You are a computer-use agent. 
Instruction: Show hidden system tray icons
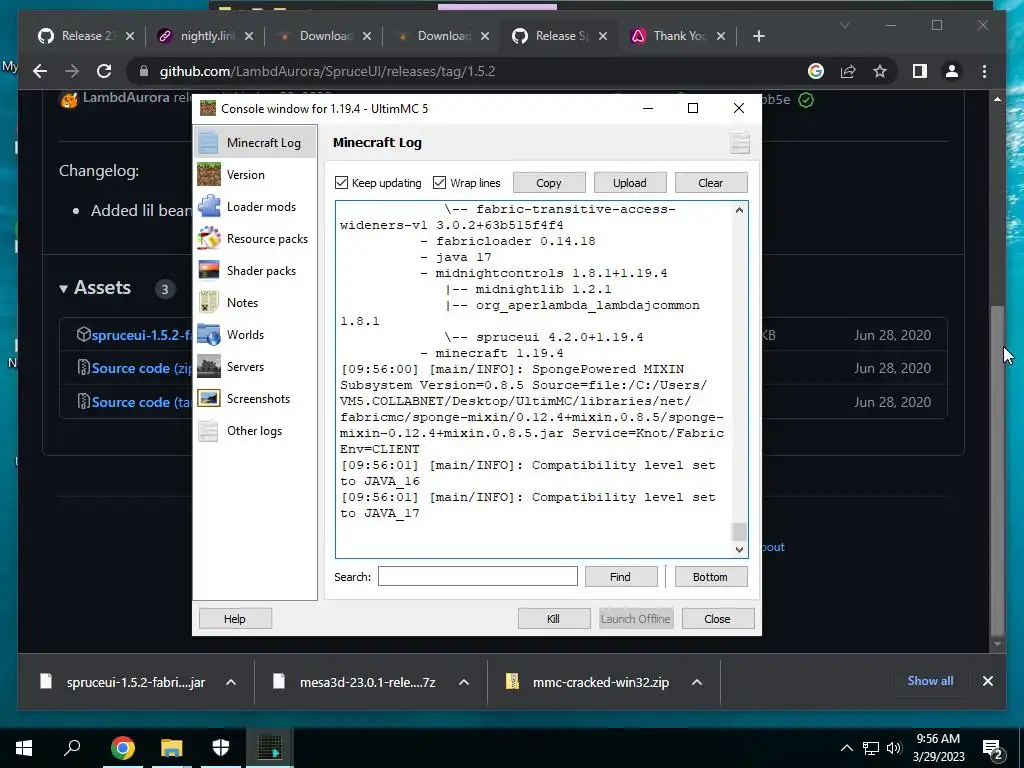coord(846,748)
